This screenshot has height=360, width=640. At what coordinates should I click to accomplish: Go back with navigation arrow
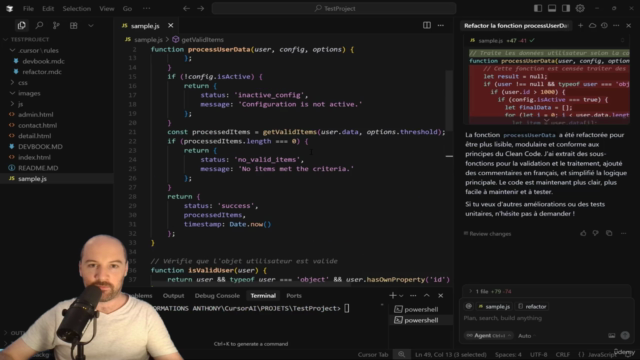[186, 9]
